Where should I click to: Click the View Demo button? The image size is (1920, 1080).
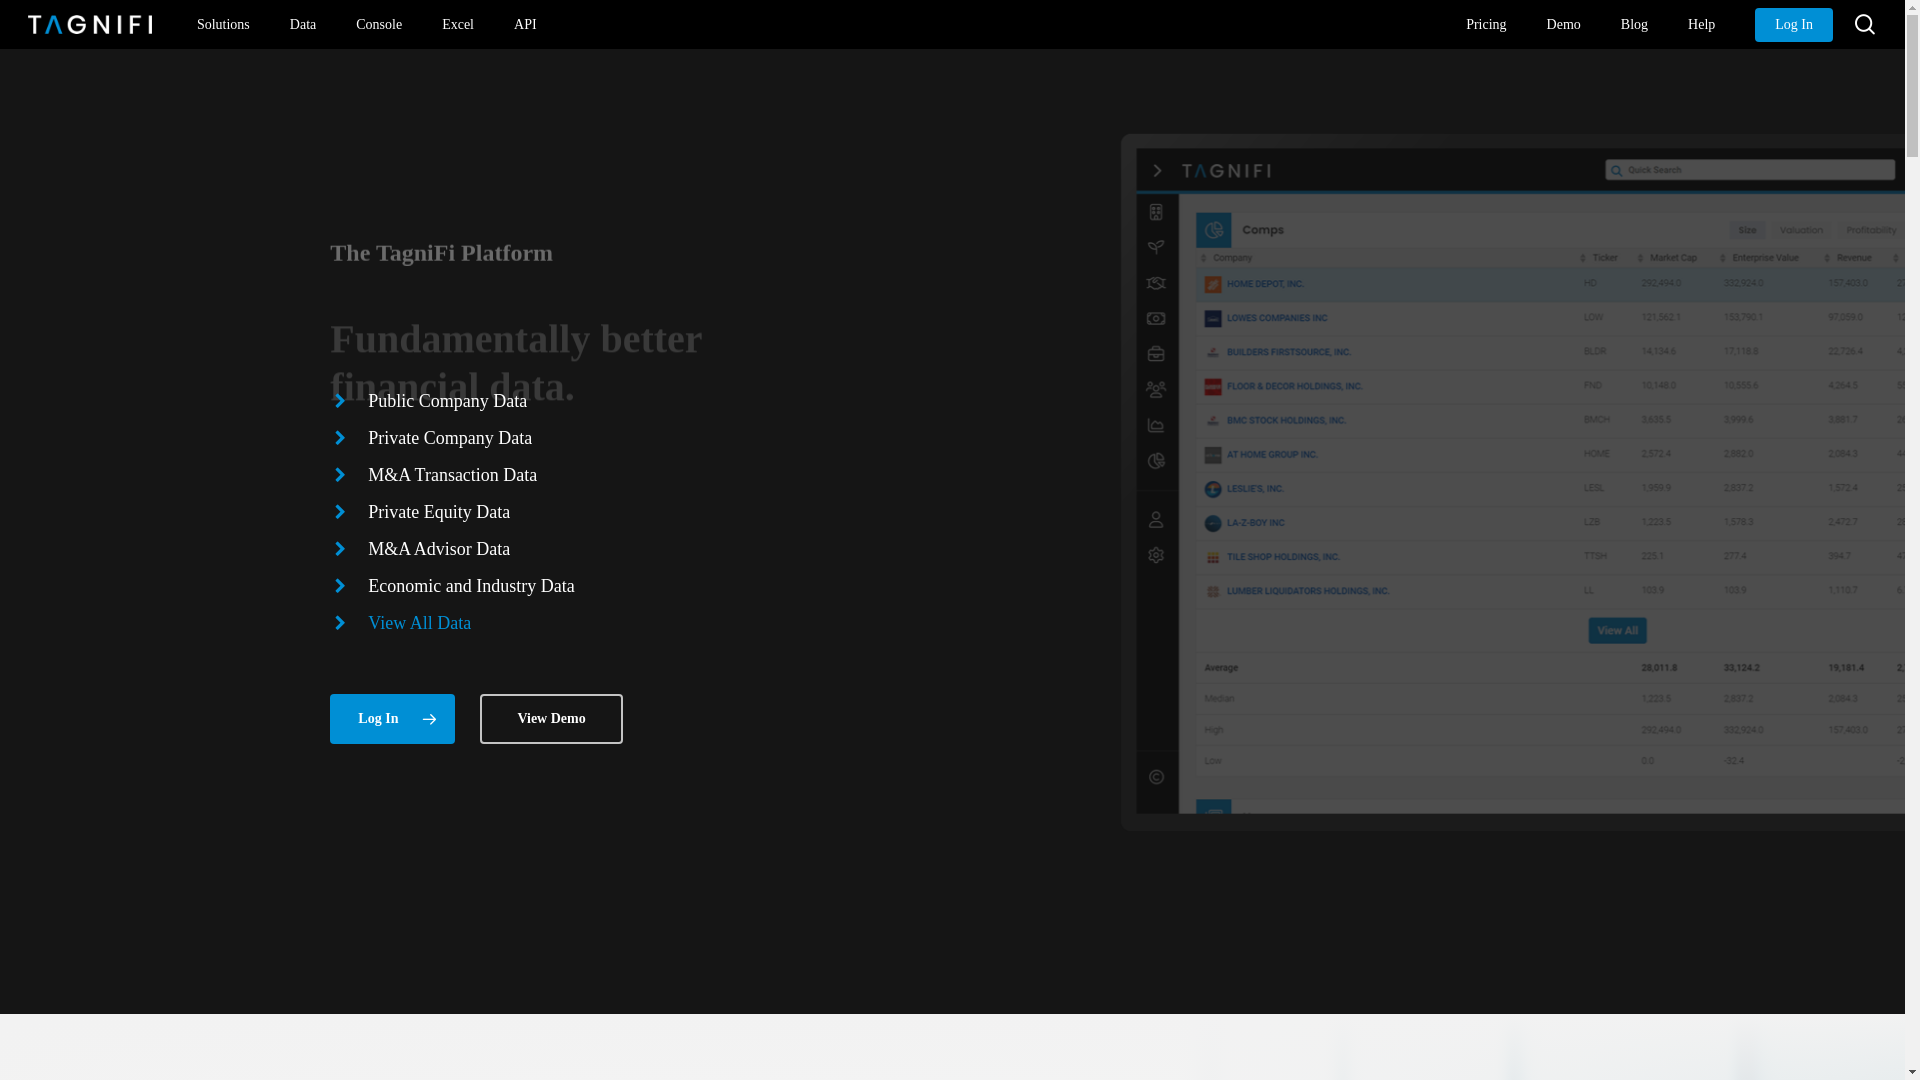[551, 719]
